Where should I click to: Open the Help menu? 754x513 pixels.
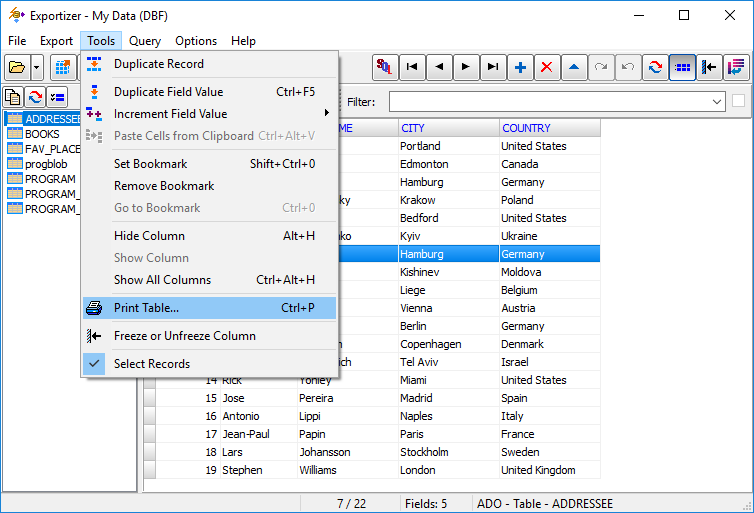(243, 41)
